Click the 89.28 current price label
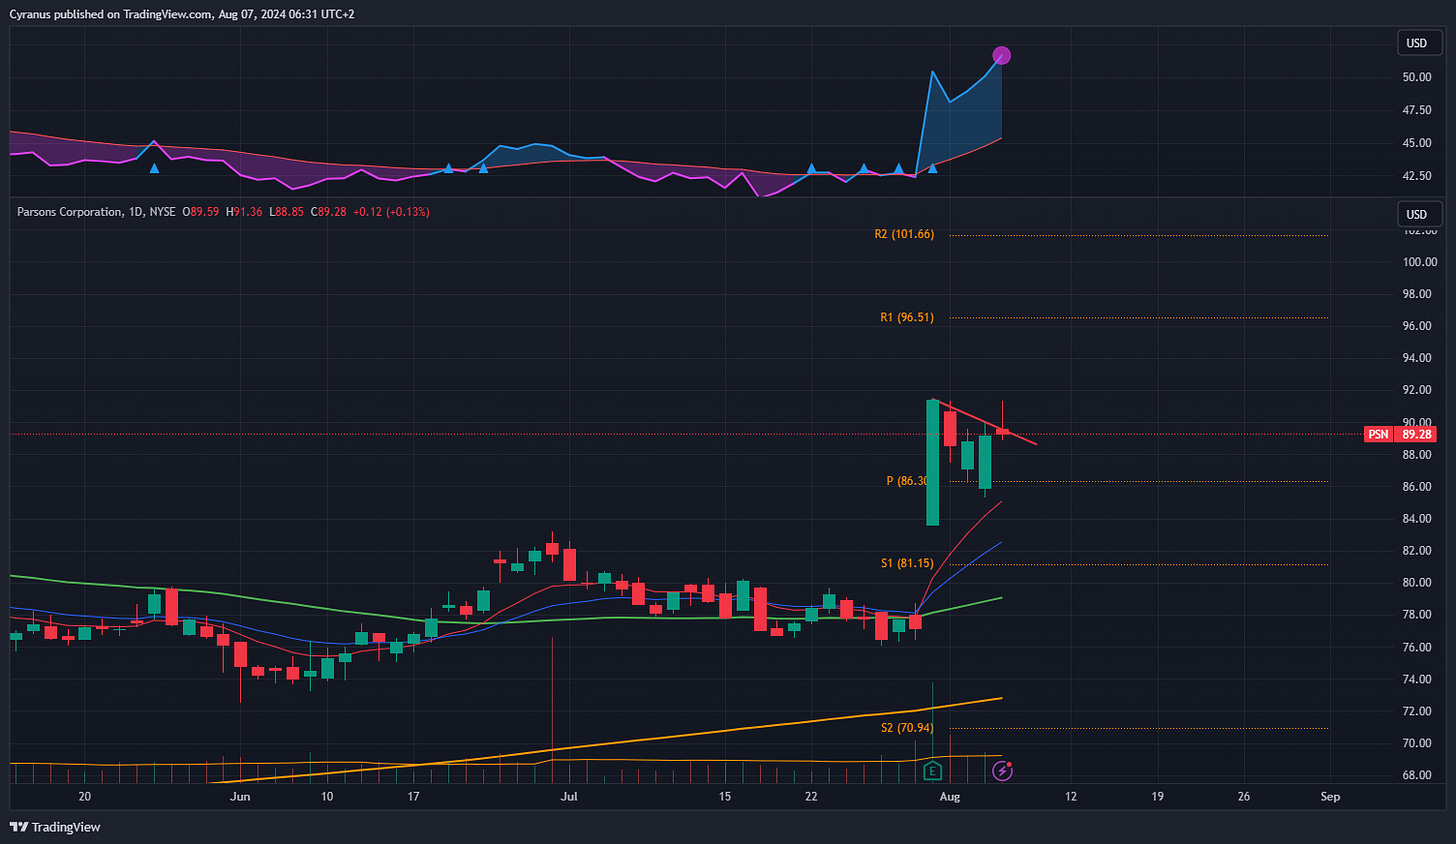The image size is (1456, 844). 1416,434
